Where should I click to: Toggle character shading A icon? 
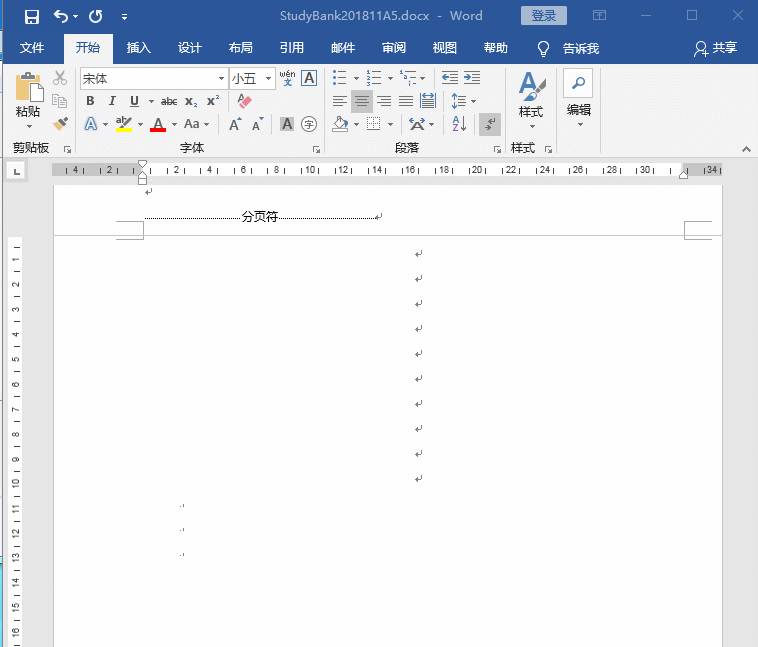287,124
